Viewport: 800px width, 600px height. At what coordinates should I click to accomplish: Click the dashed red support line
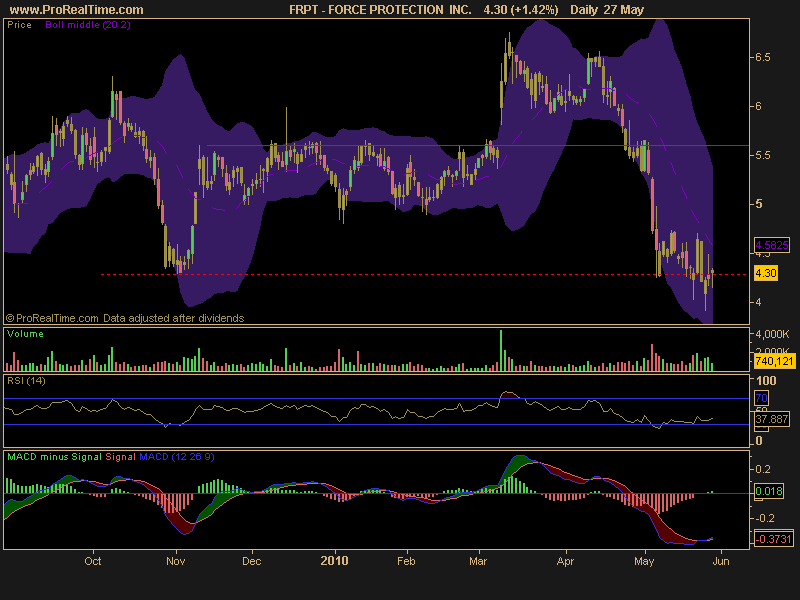click(x=423, y=274)
